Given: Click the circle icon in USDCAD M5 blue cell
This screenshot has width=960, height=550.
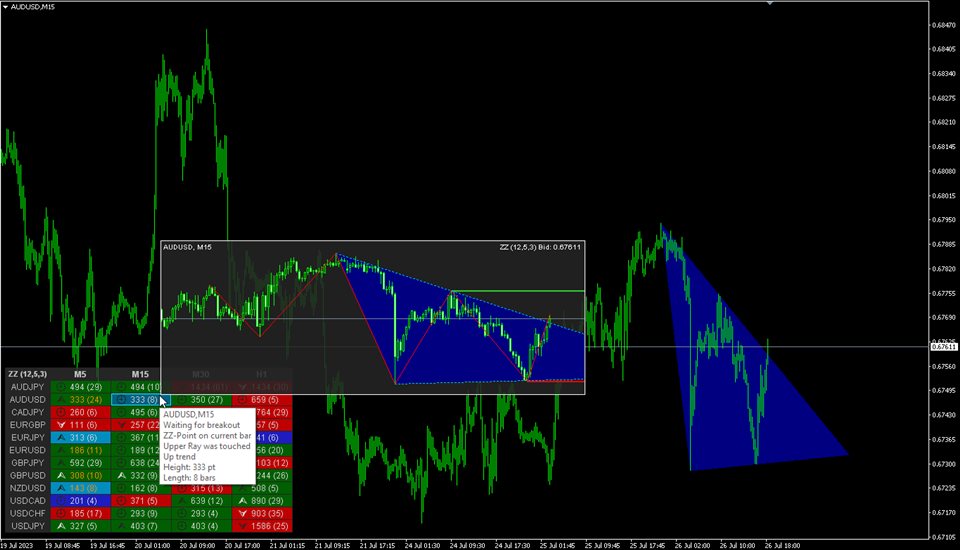Looking at the screenshot, I should (x=61, y=501).
